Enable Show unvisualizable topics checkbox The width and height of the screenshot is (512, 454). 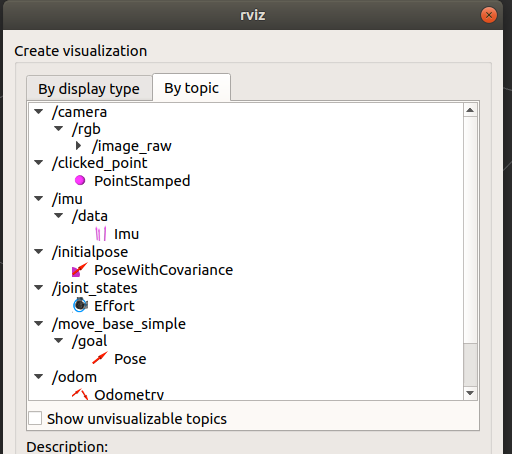pos(35,418)
